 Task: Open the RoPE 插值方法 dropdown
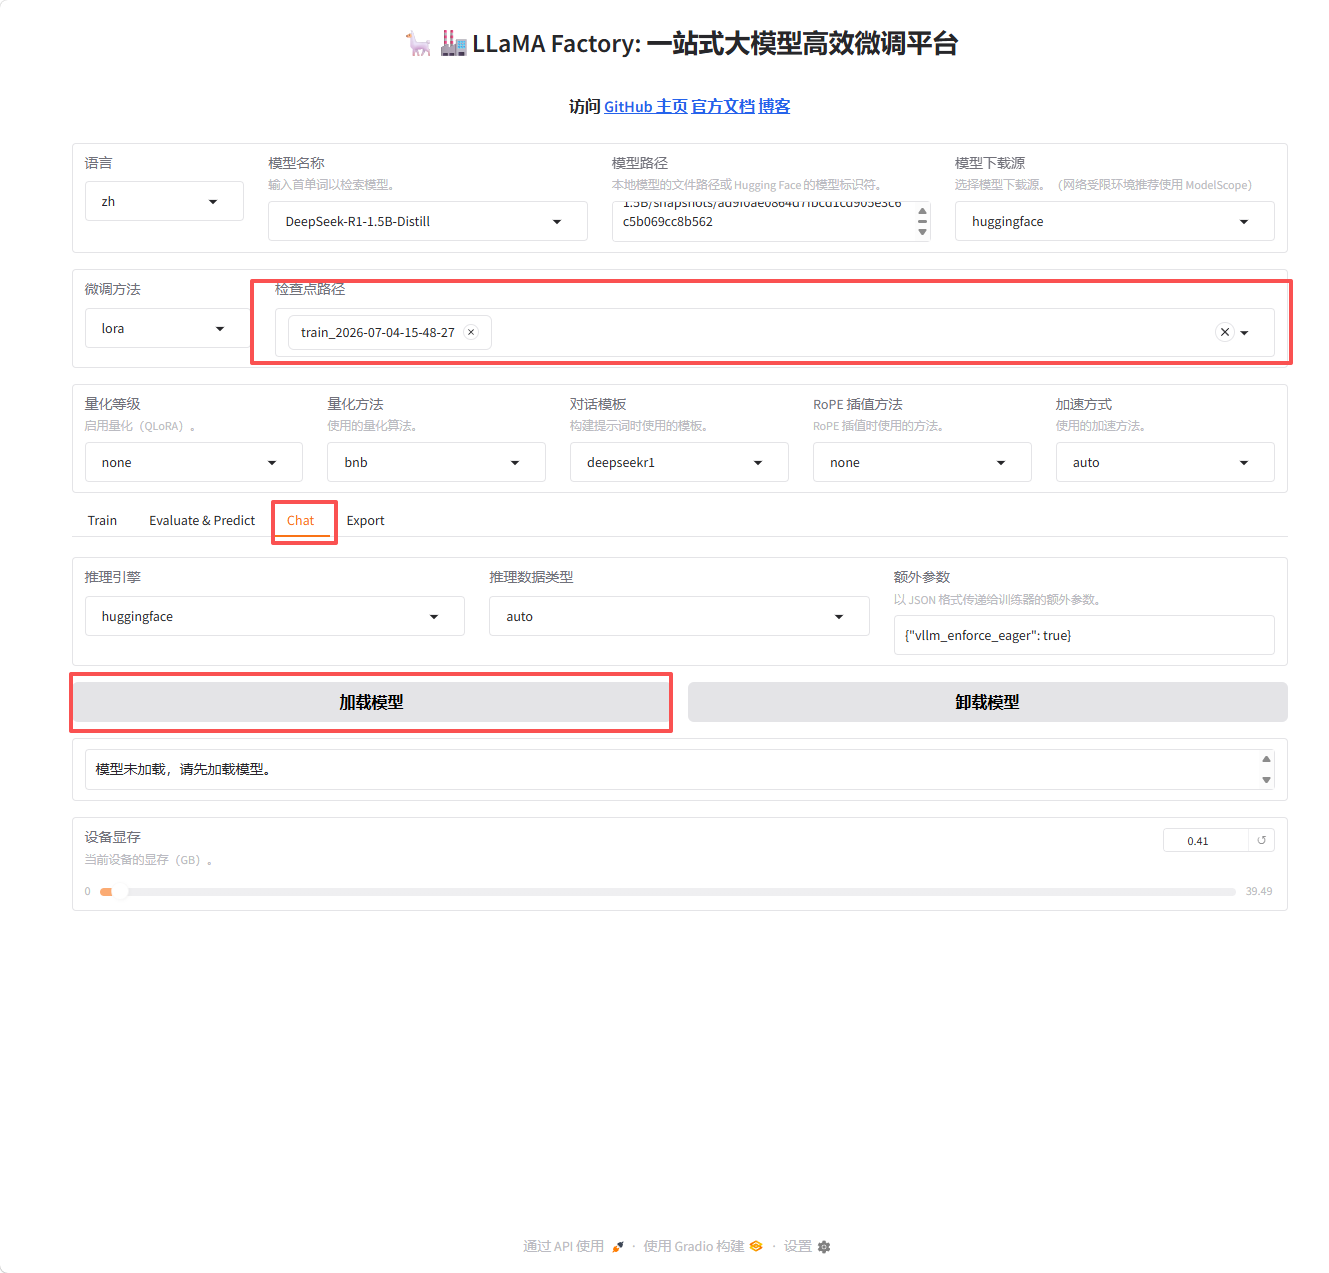922,462
